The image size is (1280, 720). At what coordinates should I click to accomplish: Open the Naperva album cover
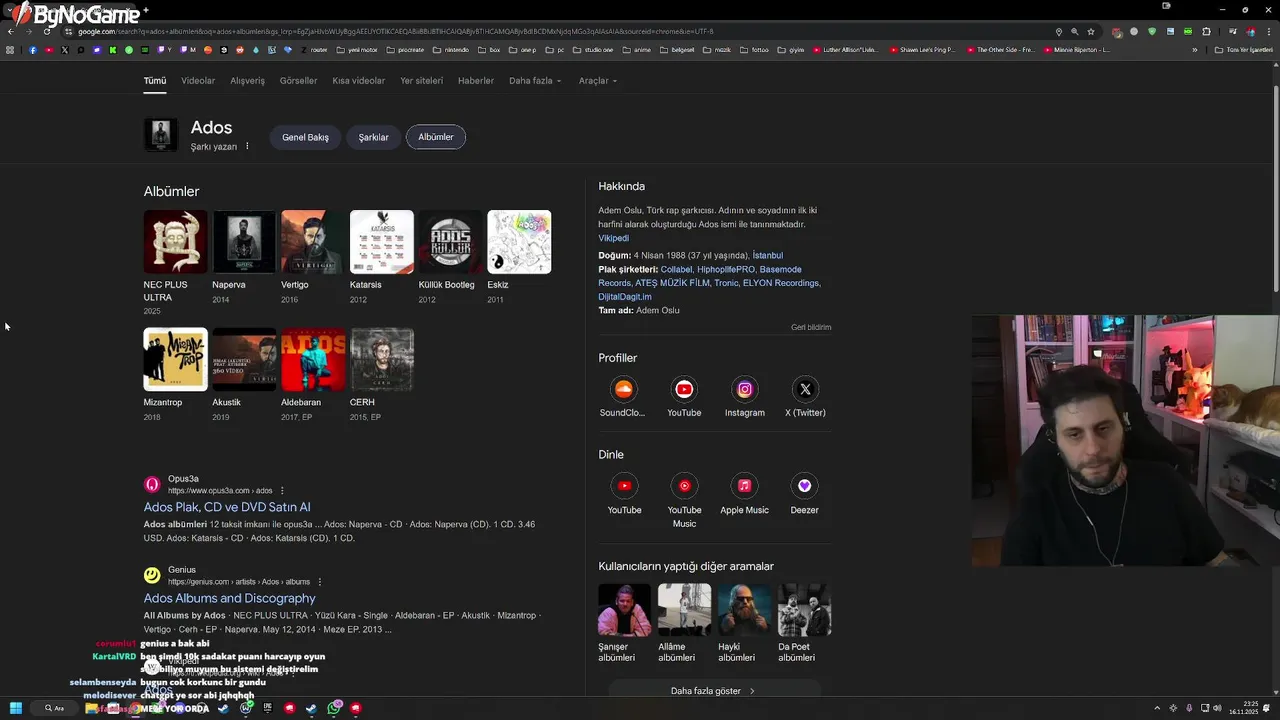click(244, 242)
